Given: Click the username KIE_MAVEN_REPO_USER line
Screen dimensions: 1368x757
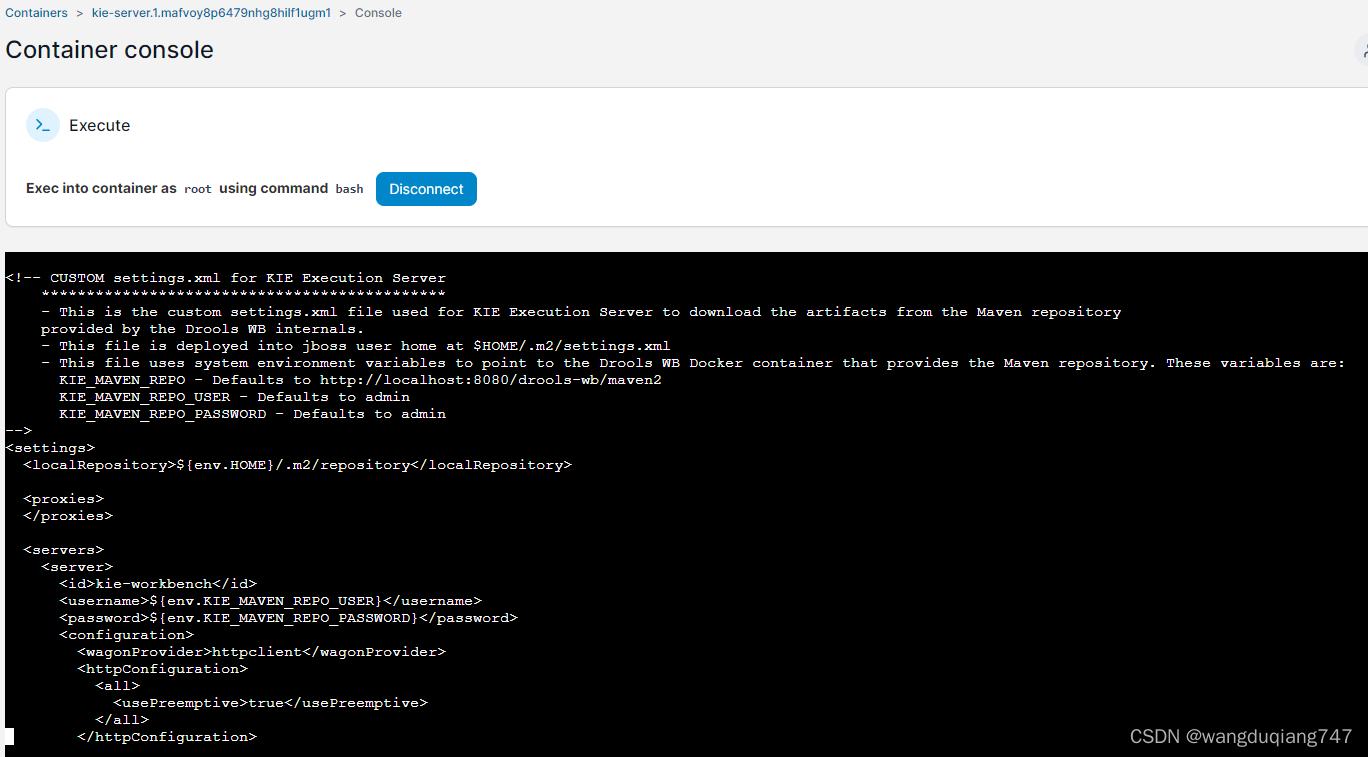Looking at the screenshot, I should 270,601.
